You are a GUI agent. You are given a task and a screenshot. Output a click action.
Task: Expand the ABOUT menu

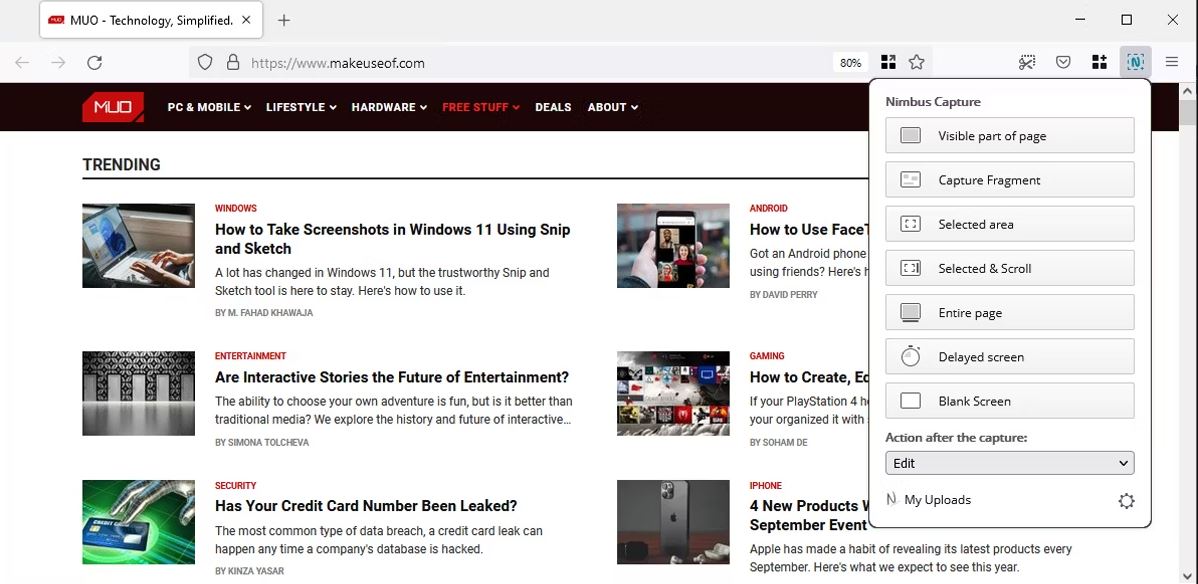(613, 107)
